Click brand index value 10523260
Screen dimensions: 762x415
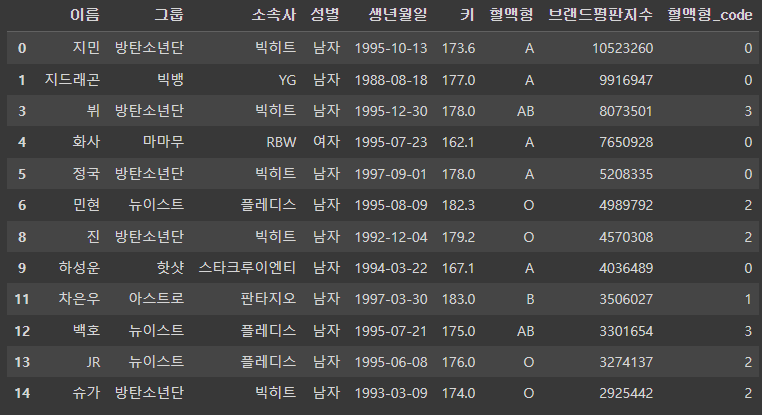622,48
